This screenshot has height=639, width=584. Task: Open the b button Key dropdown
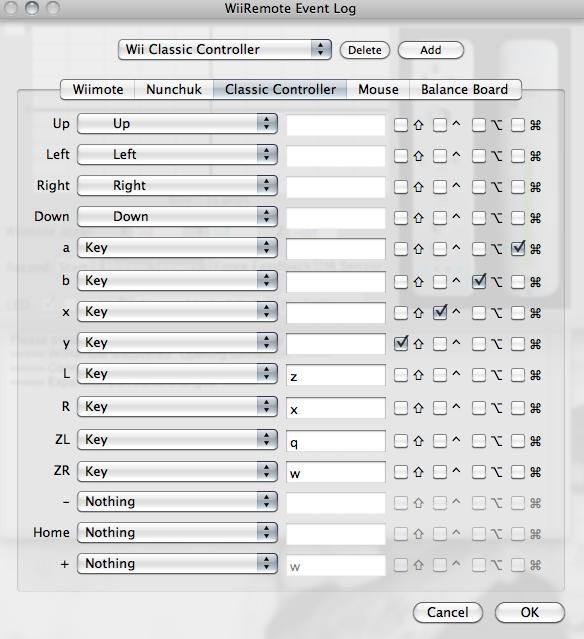click(x=177, y=280)
